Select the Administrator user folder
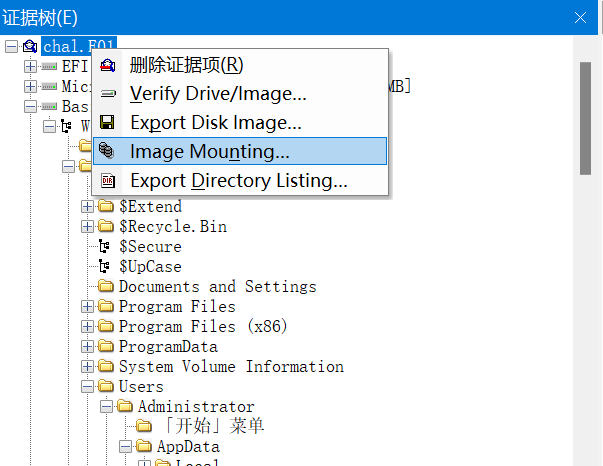Viewport: 603px width, 466px height. [195, 407]
